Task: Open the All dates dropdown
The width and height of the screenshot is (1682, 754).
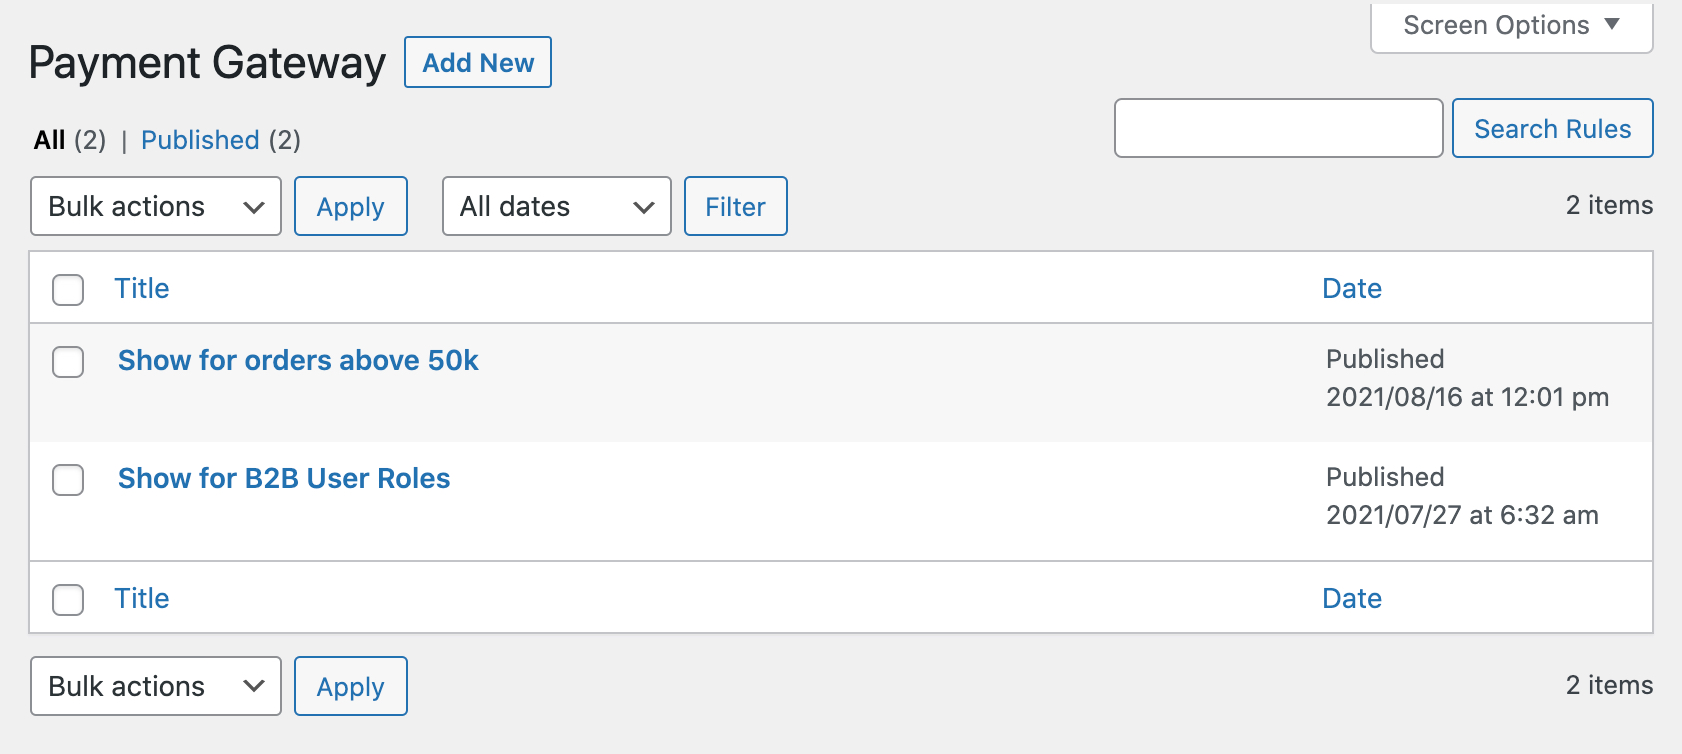Action: pos(556,206)
